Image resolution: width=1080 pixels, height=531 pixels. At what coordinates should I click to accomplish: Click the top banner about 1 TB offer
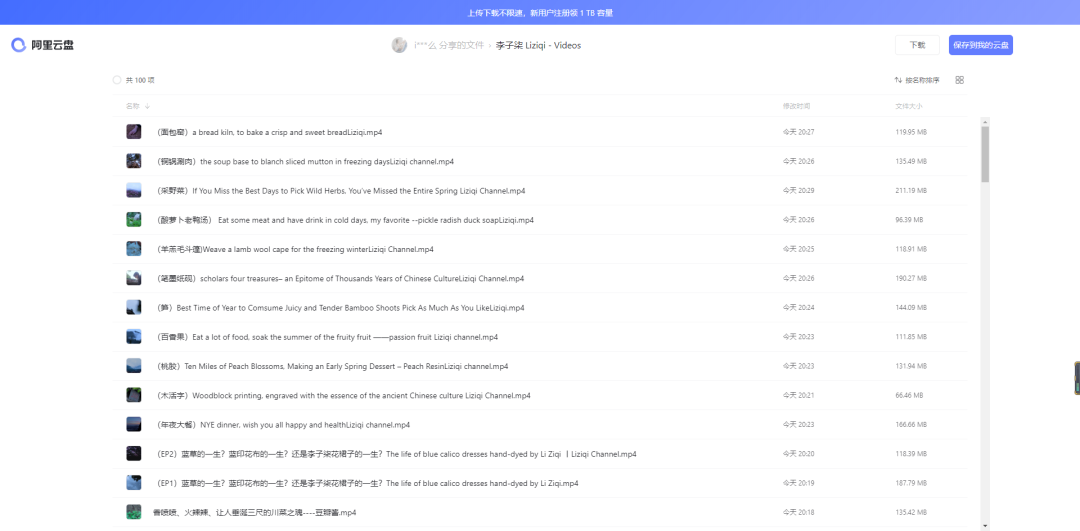click(x=540, y=12)
